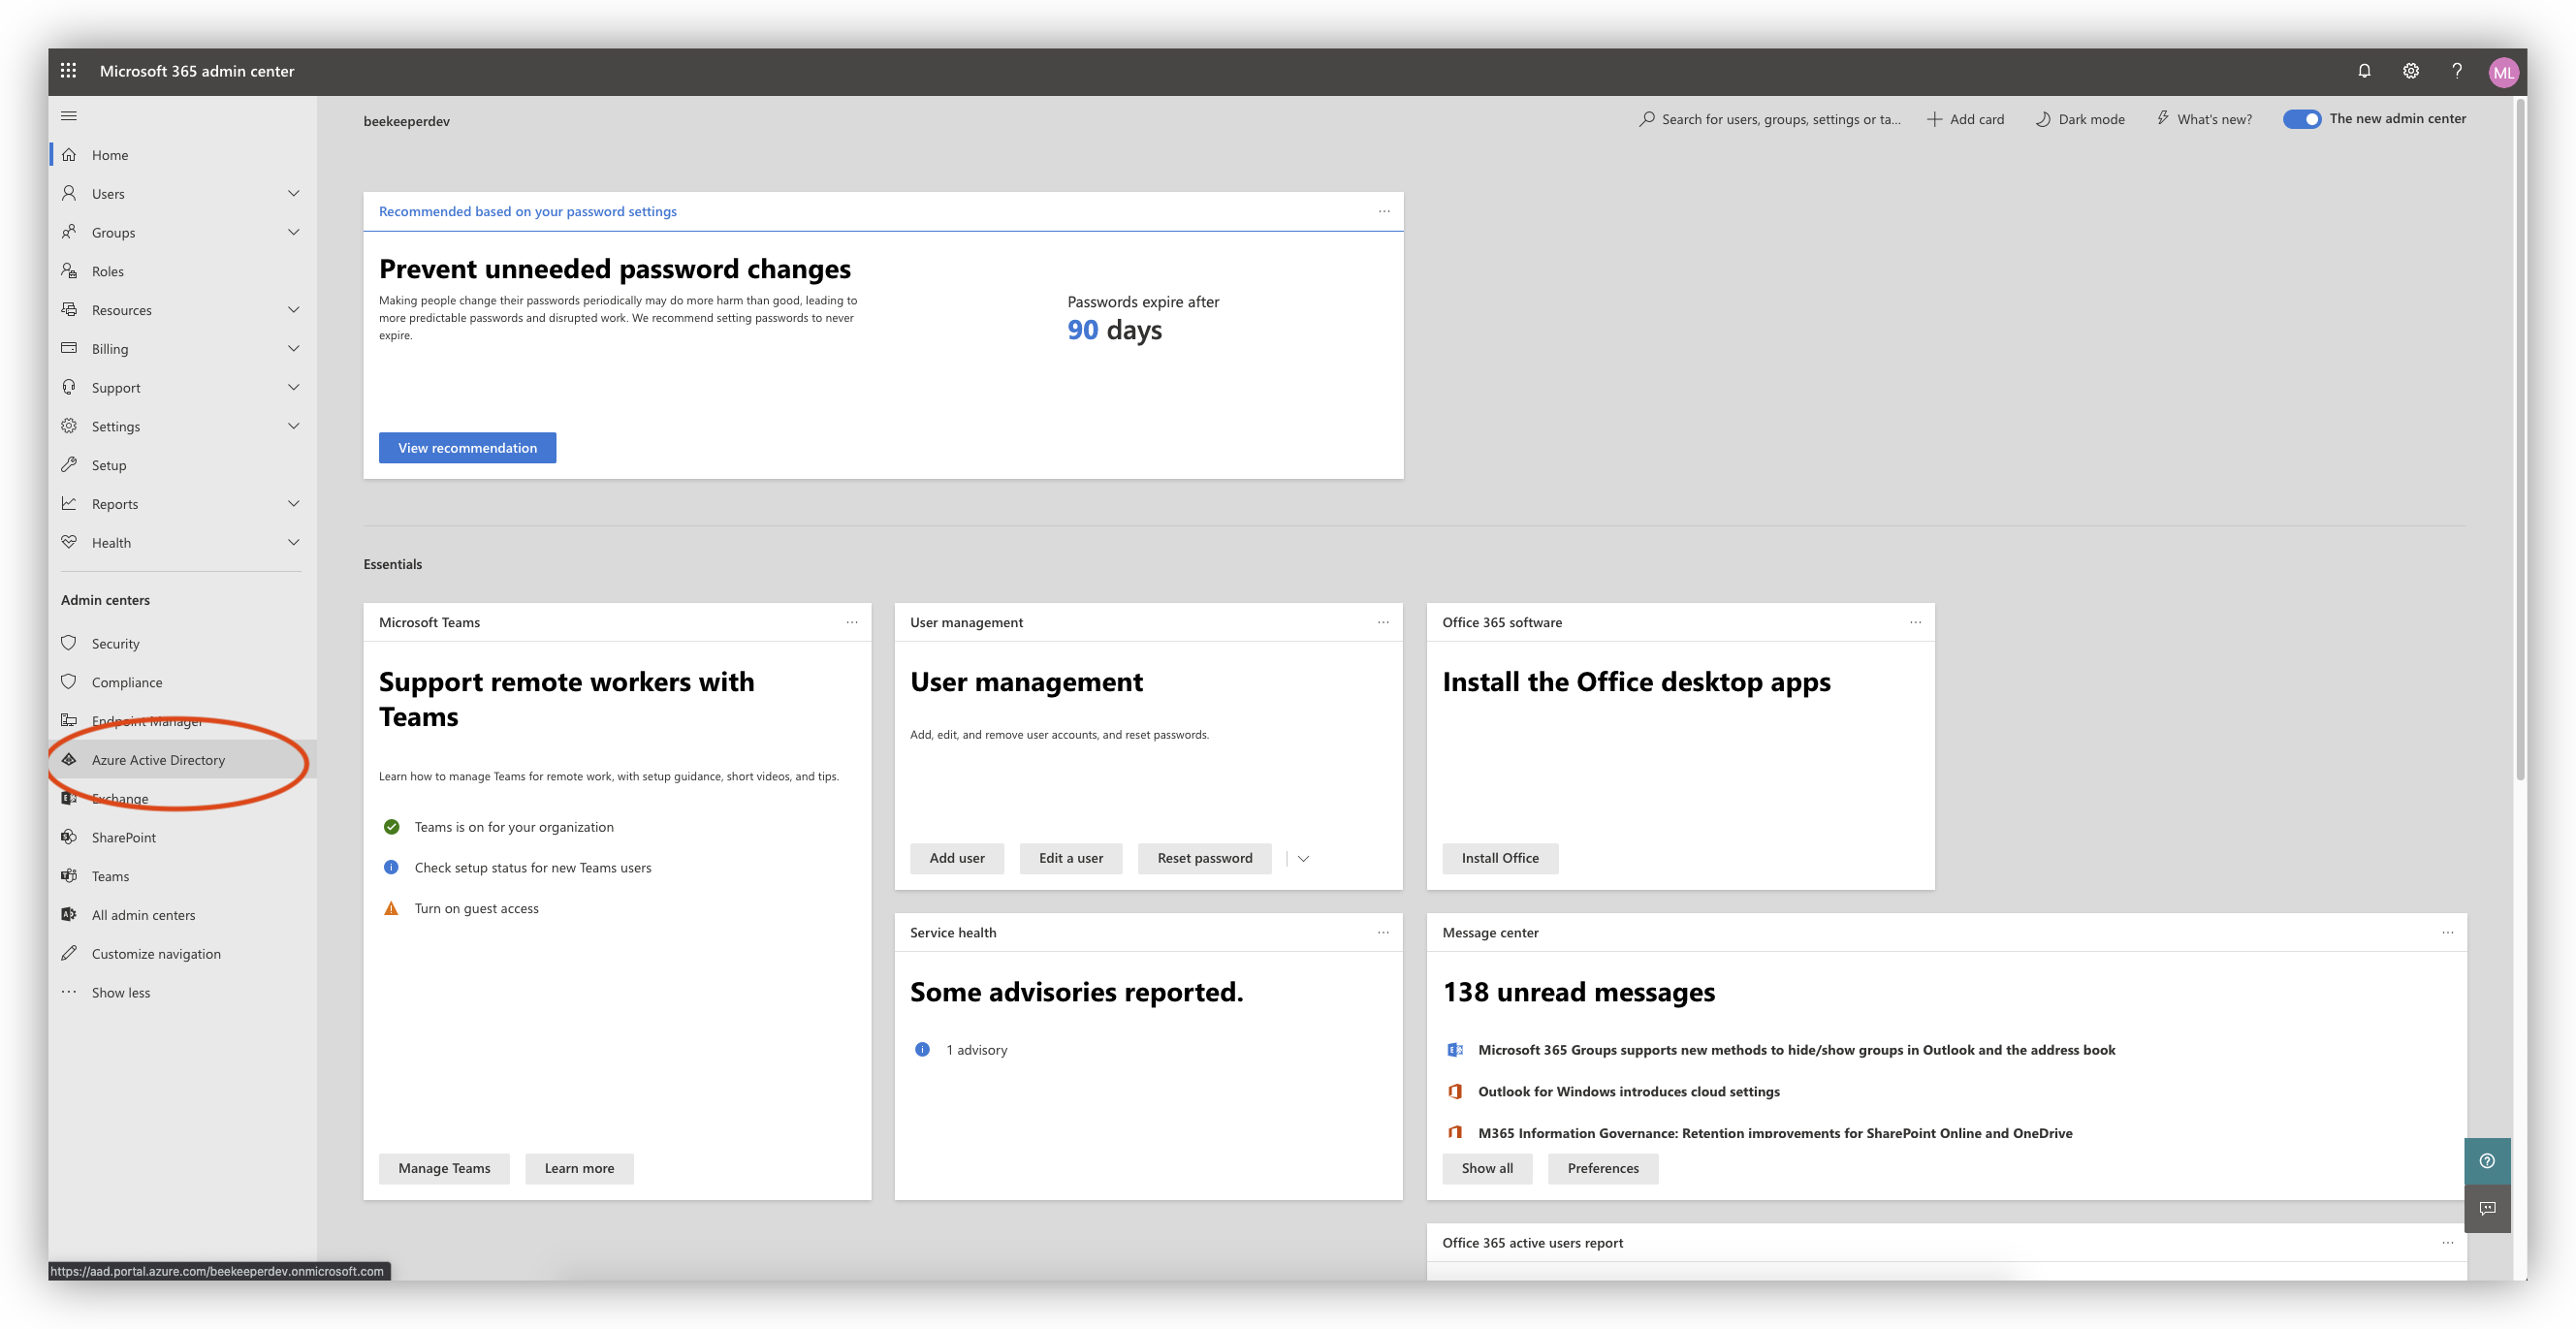Open the app launcher waffle icon

coord(68,70)
